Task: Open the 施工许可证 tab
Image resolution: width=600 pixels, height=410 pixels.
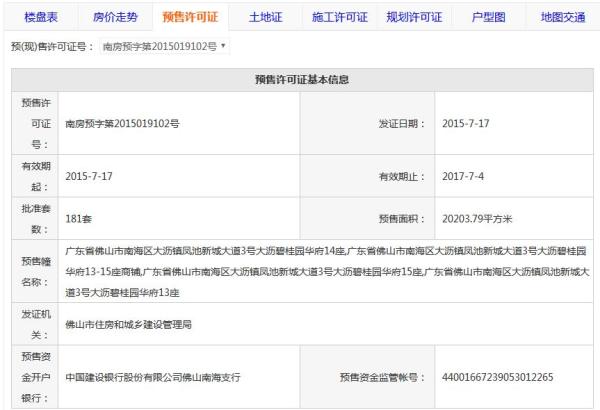Action: coord(340,17)
